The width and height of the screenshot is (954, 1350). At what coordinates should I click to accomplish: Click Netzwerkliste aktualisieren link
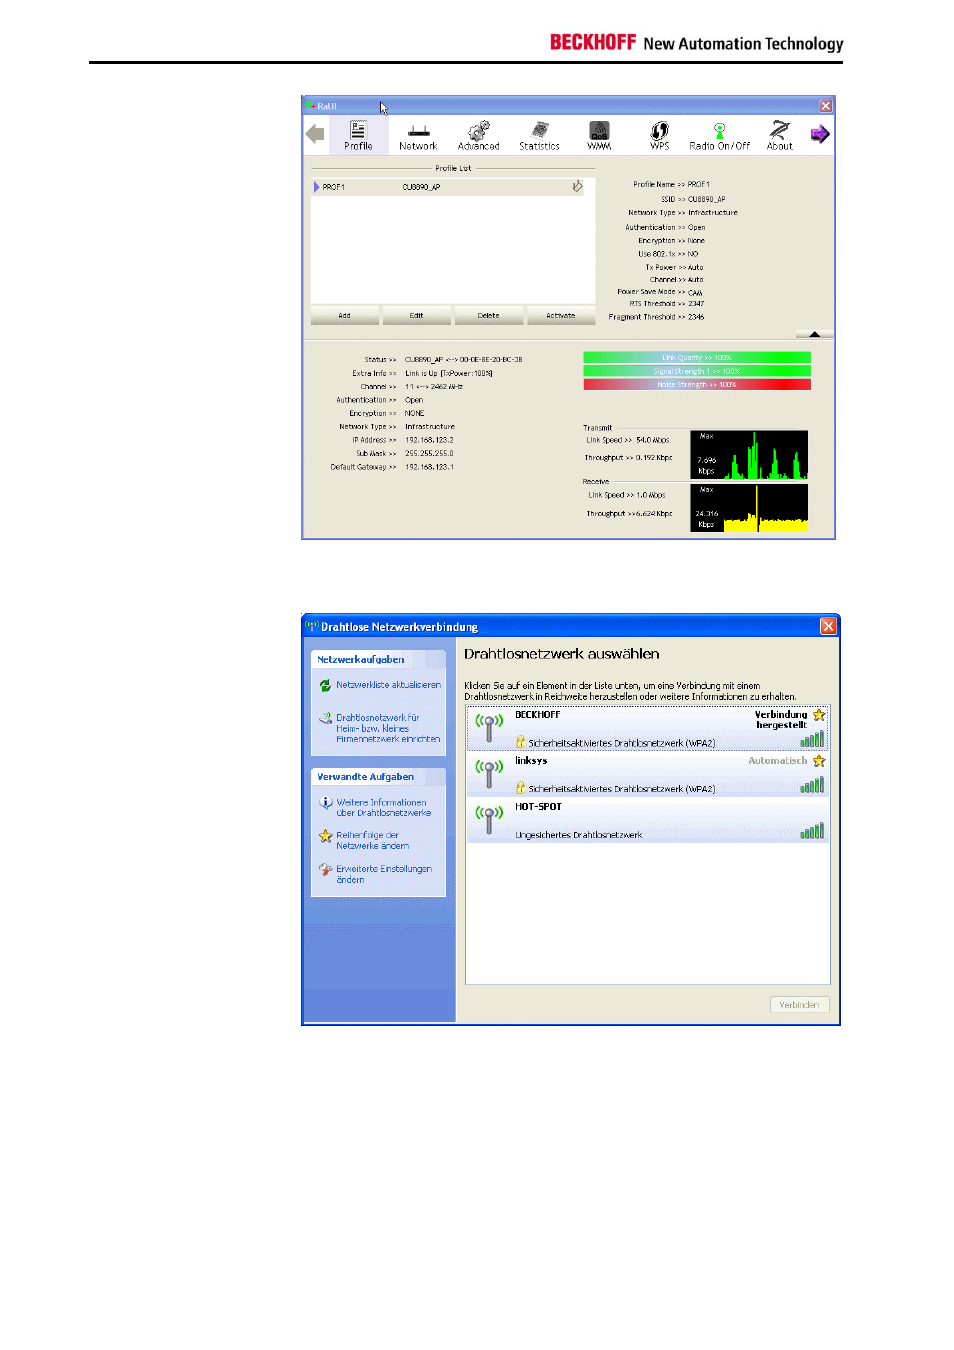[x=388, y=685]
